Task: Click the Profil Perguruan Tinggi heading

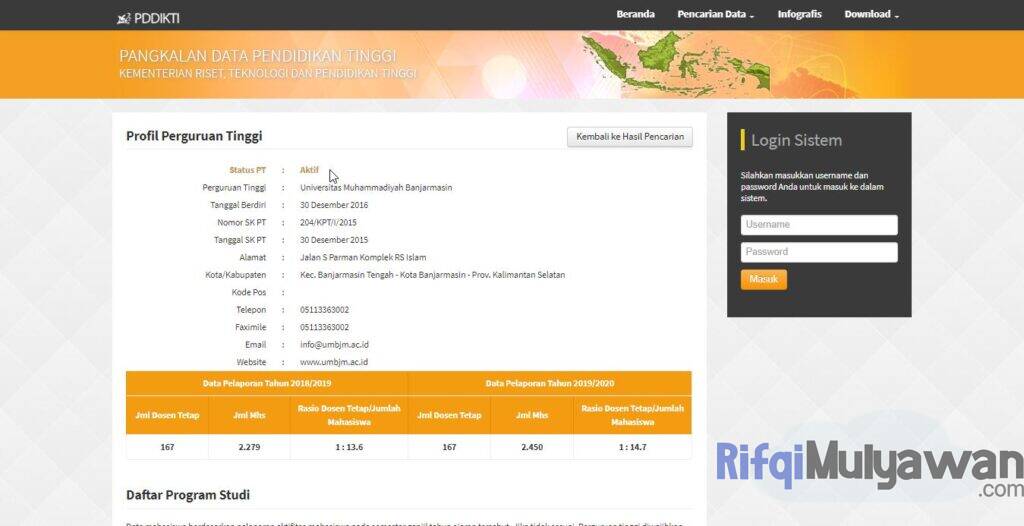Action: pos(194,136)
